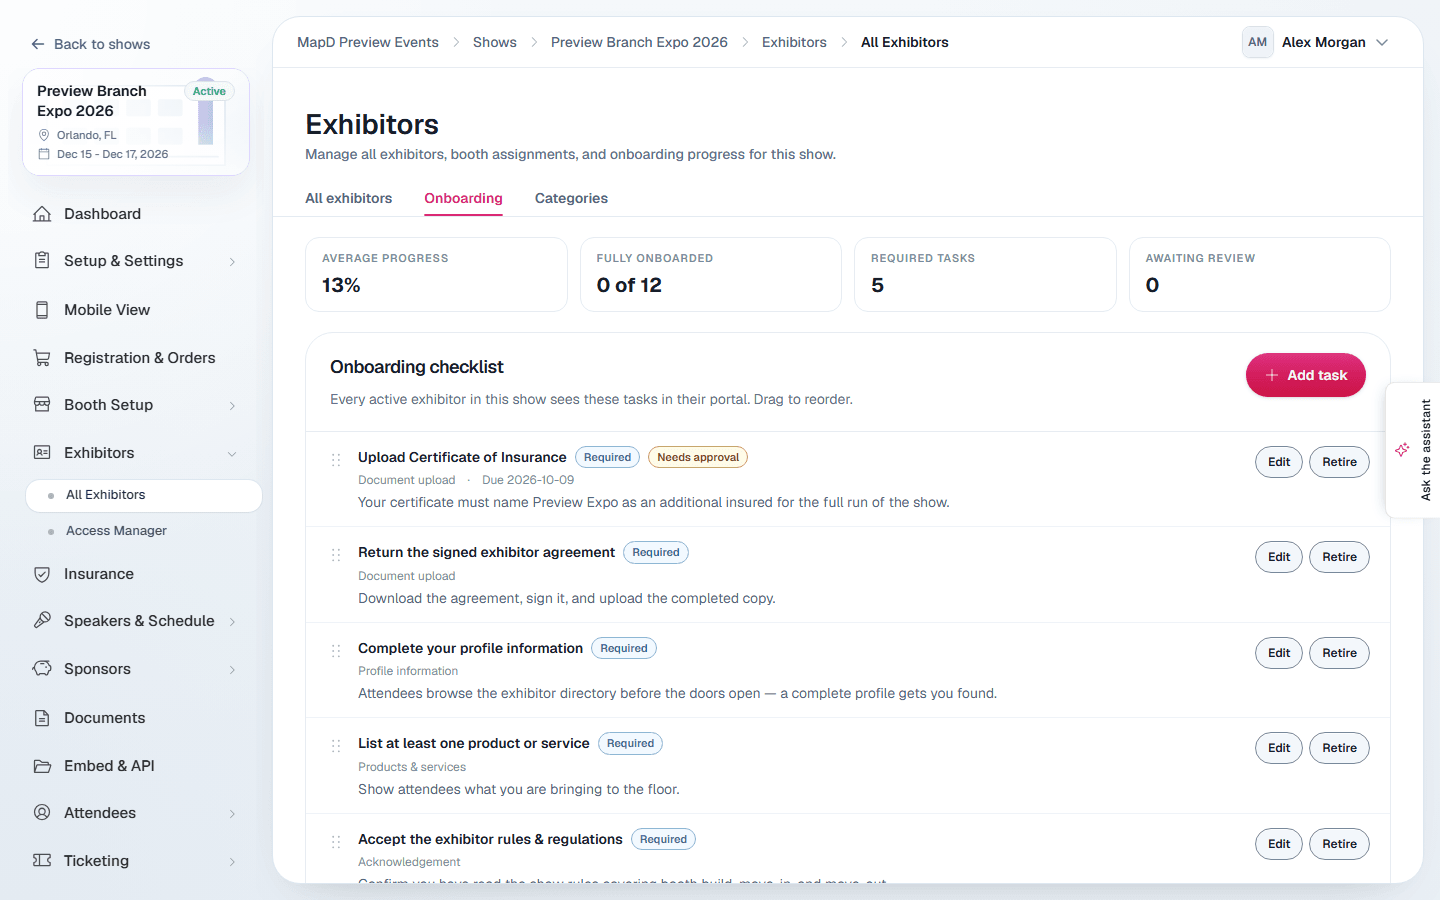Click the Ticketing ticket icon
1440x900 pixels.
coord(42,861)
